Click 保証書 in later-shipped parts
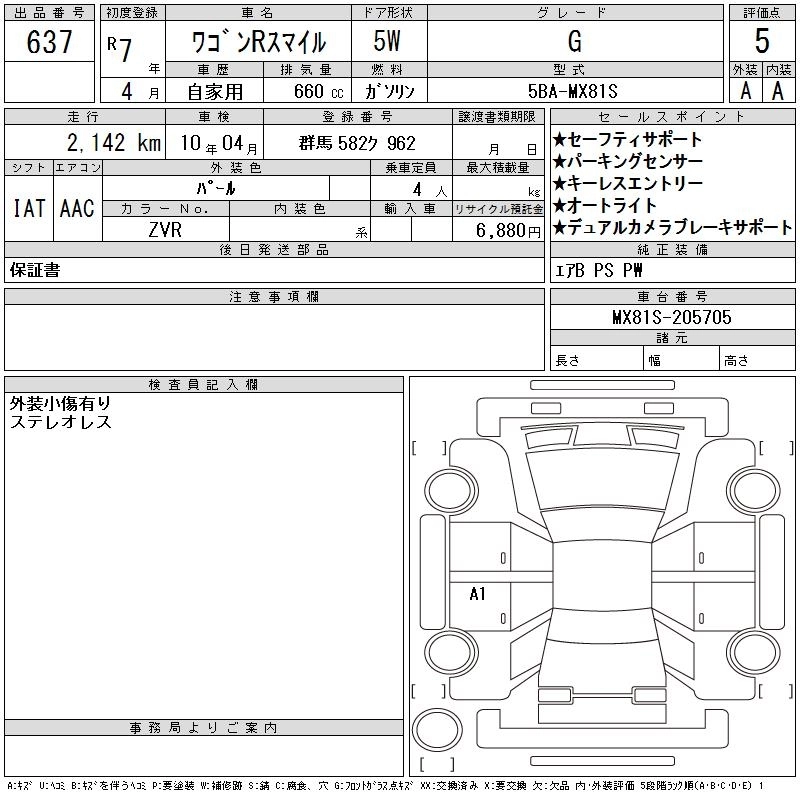Viewport: 800px width, 800px height. point(35,270)
